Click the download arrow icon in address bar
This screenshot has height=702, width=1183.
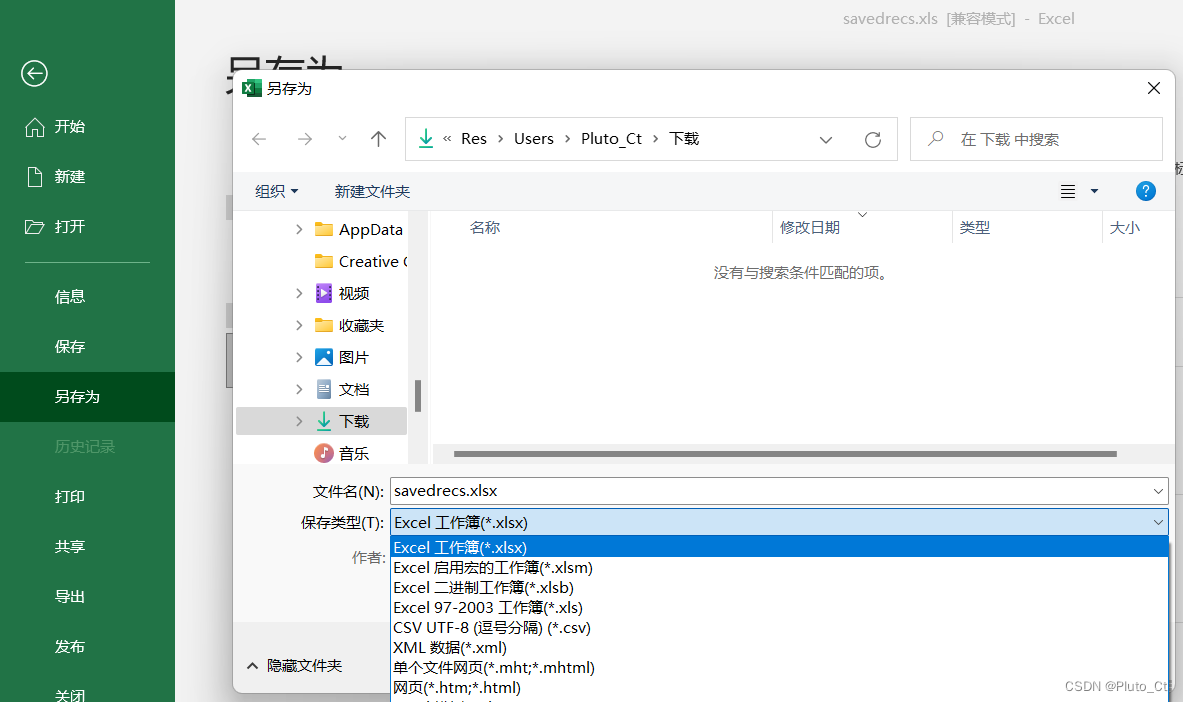point(426,138)
